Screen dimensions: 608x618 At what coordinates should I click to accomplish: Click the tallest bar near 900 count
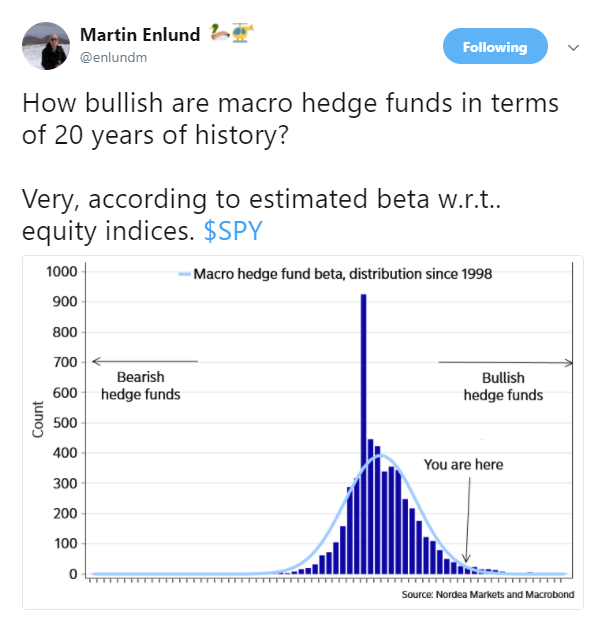(363, 434)
